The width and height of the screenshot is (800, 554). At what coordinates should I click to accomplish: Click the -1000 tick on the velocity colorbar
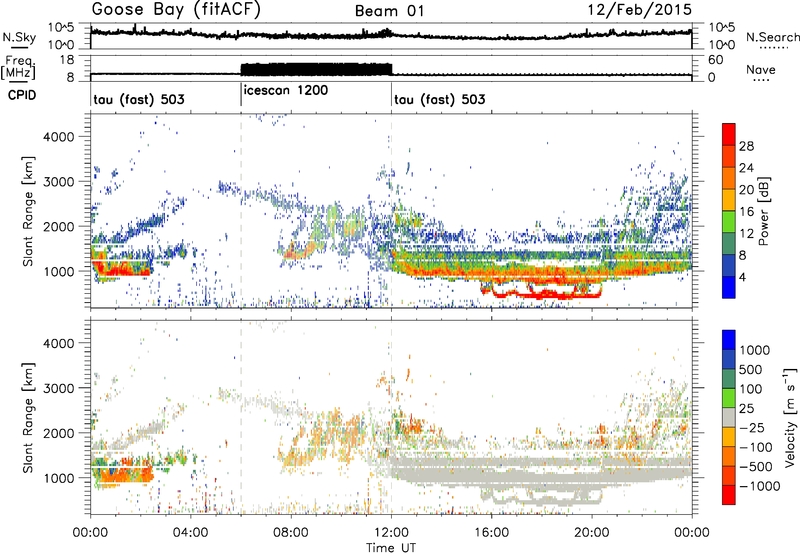tap(759, 486)
